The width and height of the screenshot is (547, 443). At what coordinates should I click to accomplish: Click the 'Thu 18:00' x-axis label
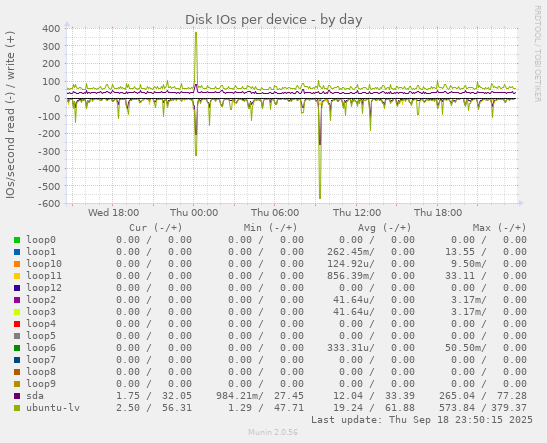tap(438, 212)
